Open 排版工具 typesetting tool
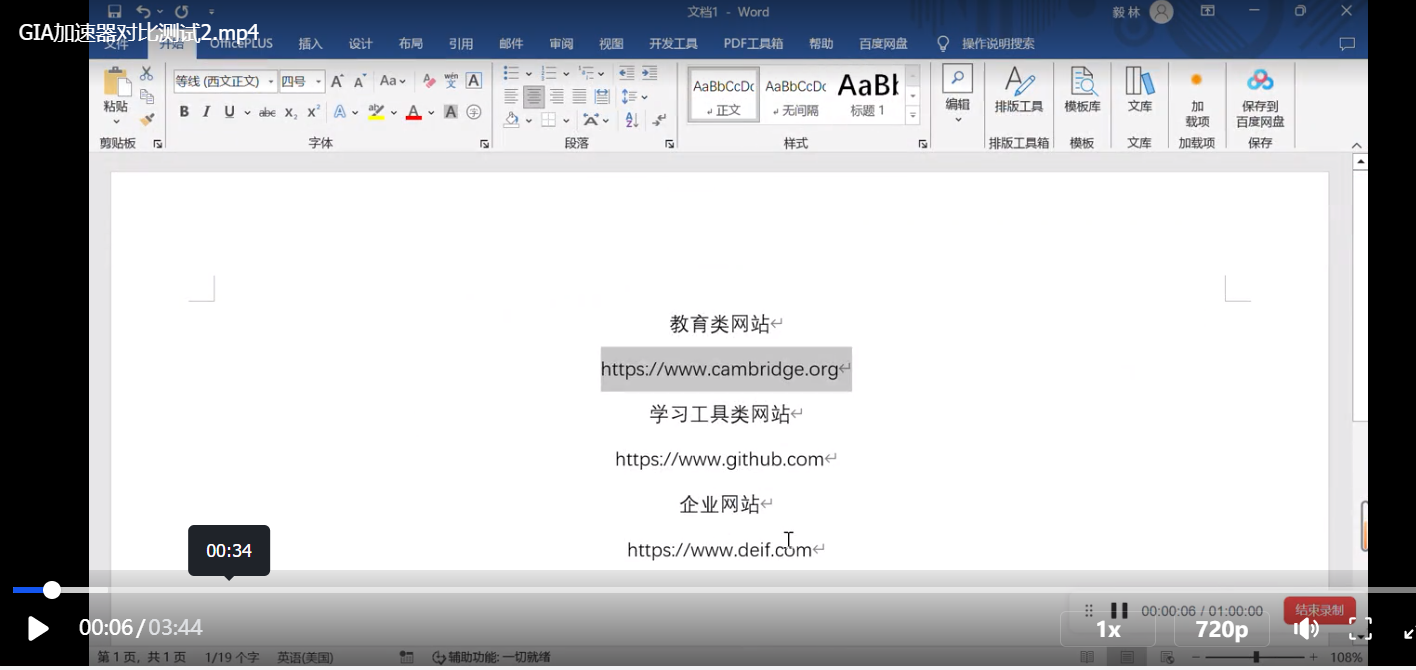The height and width of the screenshot is (670, 1416). 1018,91
